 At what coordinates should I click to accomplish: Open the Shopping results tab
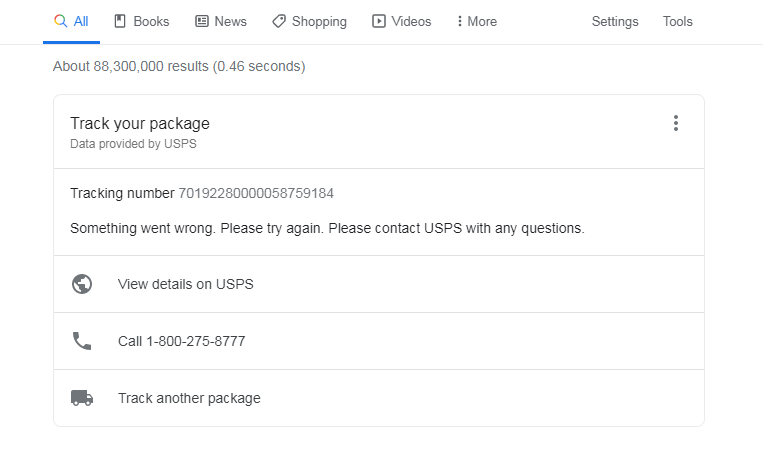(x=320, y=21)
